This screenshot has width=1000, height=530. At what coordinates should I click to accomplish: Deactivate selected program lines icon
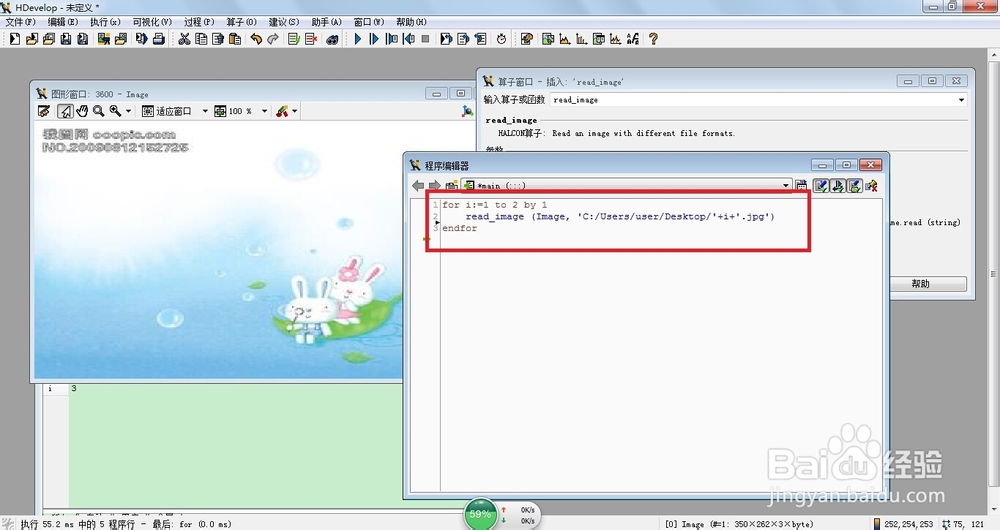pyautogui.click(x=311, y=39)
